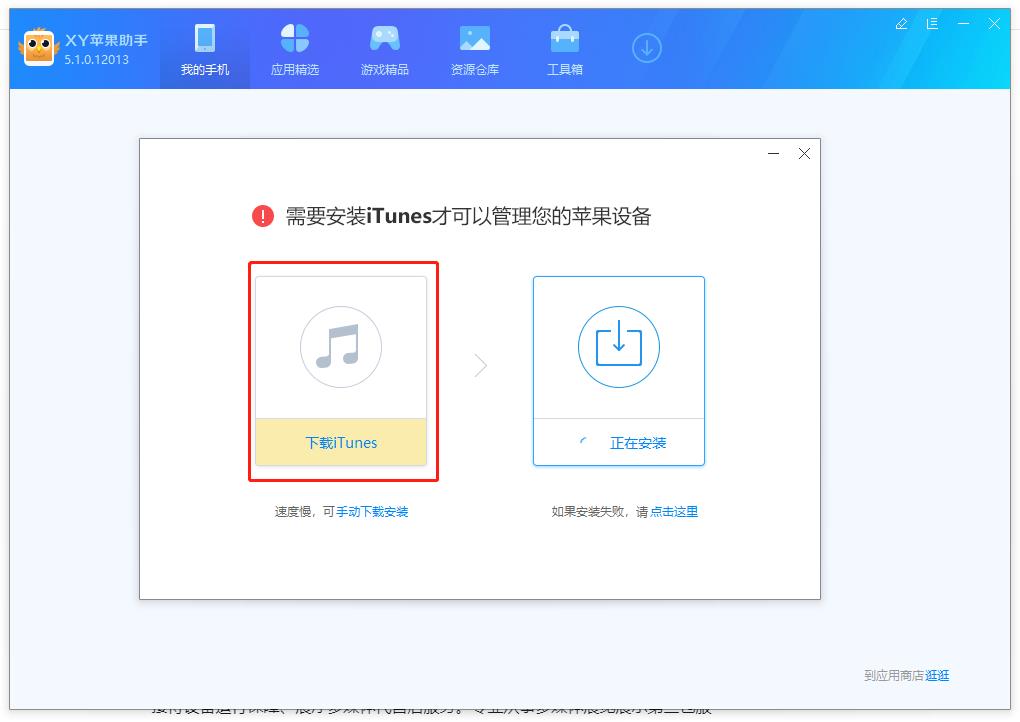Close the XY苹果助手 main window
Screen dimensions: 1020x722
coord(995,24)
